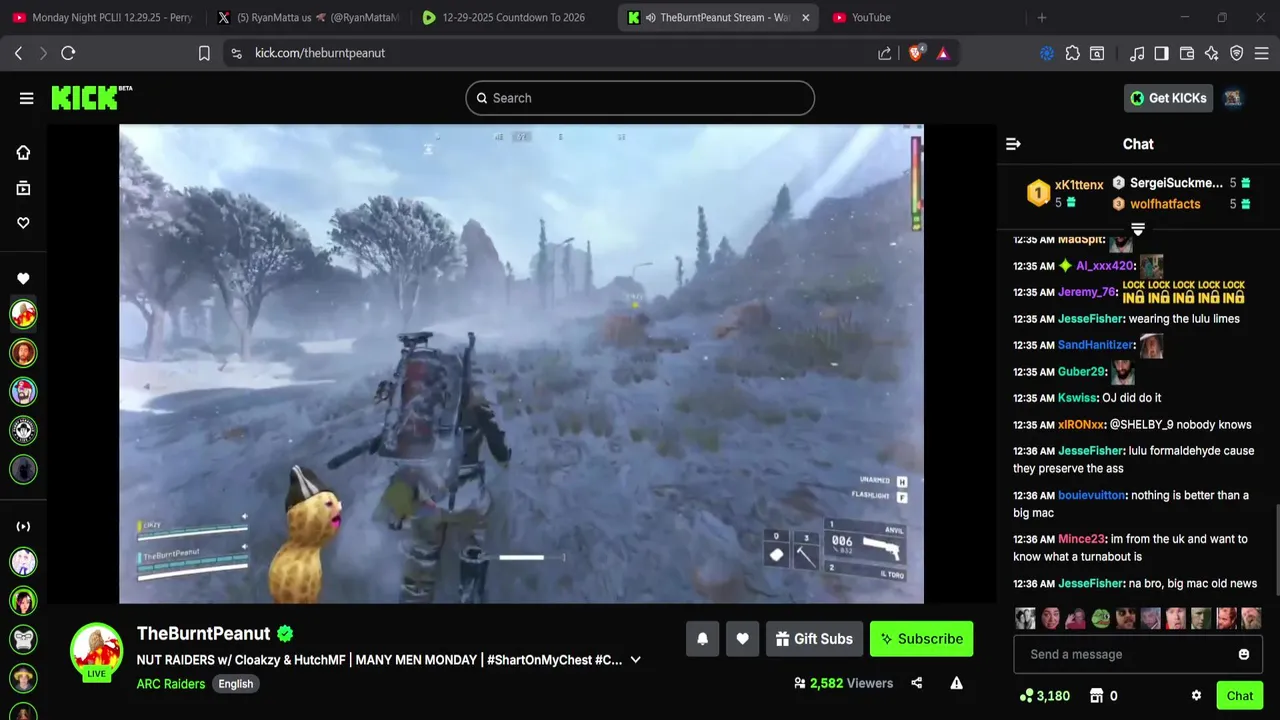Open the channel shop storefront icon

point(1096,696)
